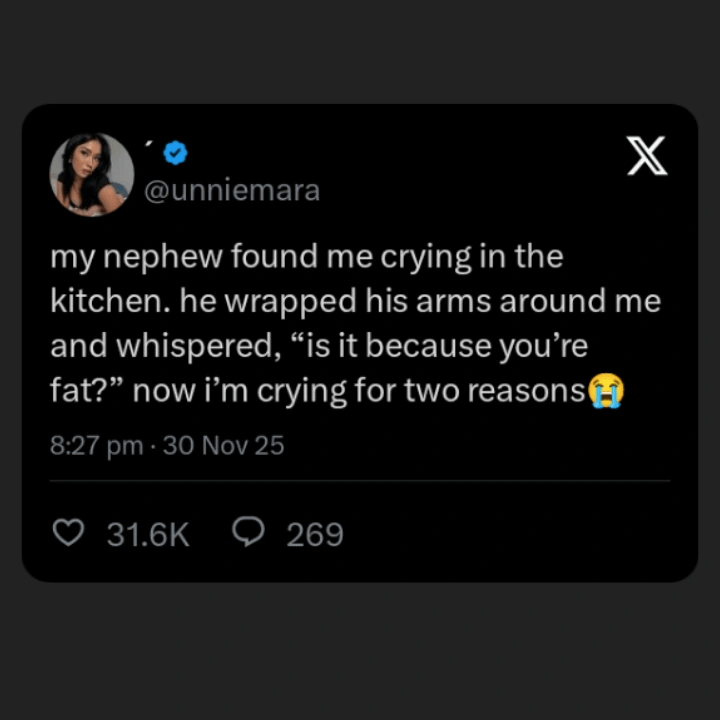Click the X logo on the tweet
Screen dimensions: 720x720
click(x=647, y=158)
